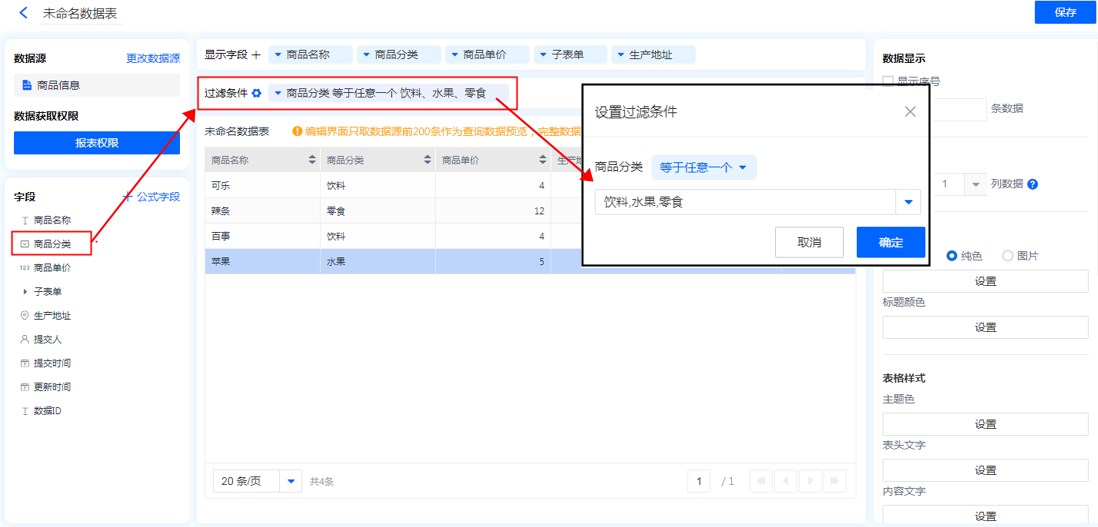Click the 饮料,水果,零食 value input field

click(x=745, y=202)
